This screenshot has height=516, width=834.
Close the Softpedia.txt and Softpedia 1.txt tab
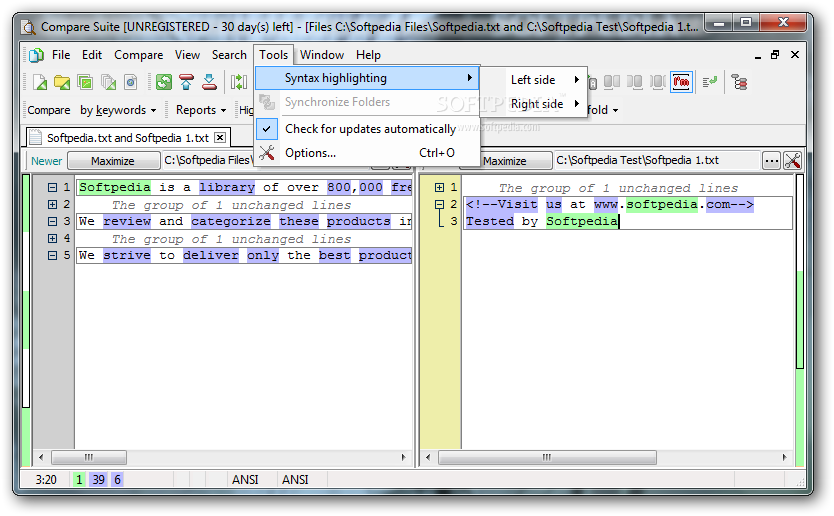(220, 137)
